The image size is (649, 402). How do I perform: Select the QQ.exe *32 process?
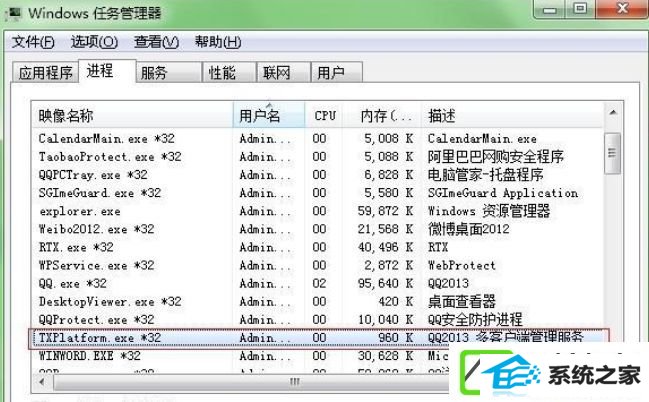tap(318, 284)
